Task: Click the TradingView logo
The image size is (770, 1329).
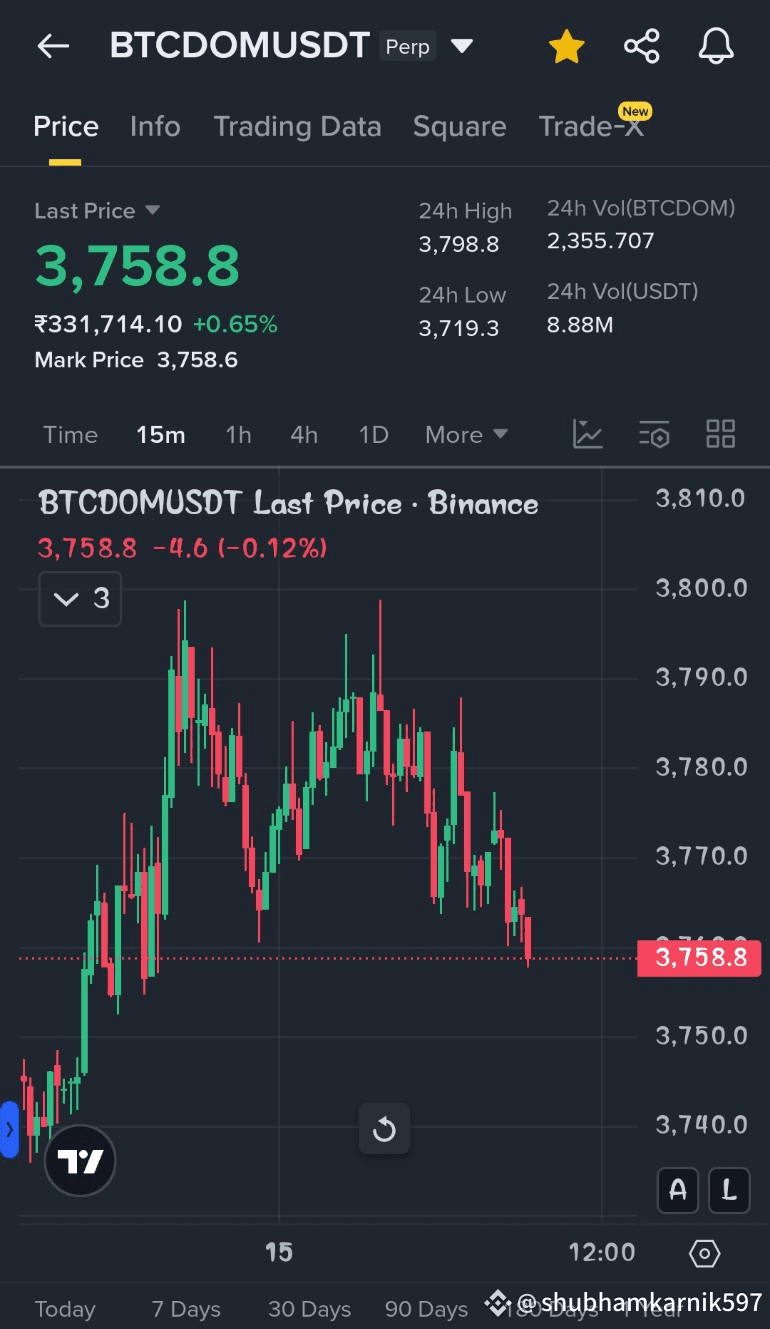Action: click(x=80, y=1161)
